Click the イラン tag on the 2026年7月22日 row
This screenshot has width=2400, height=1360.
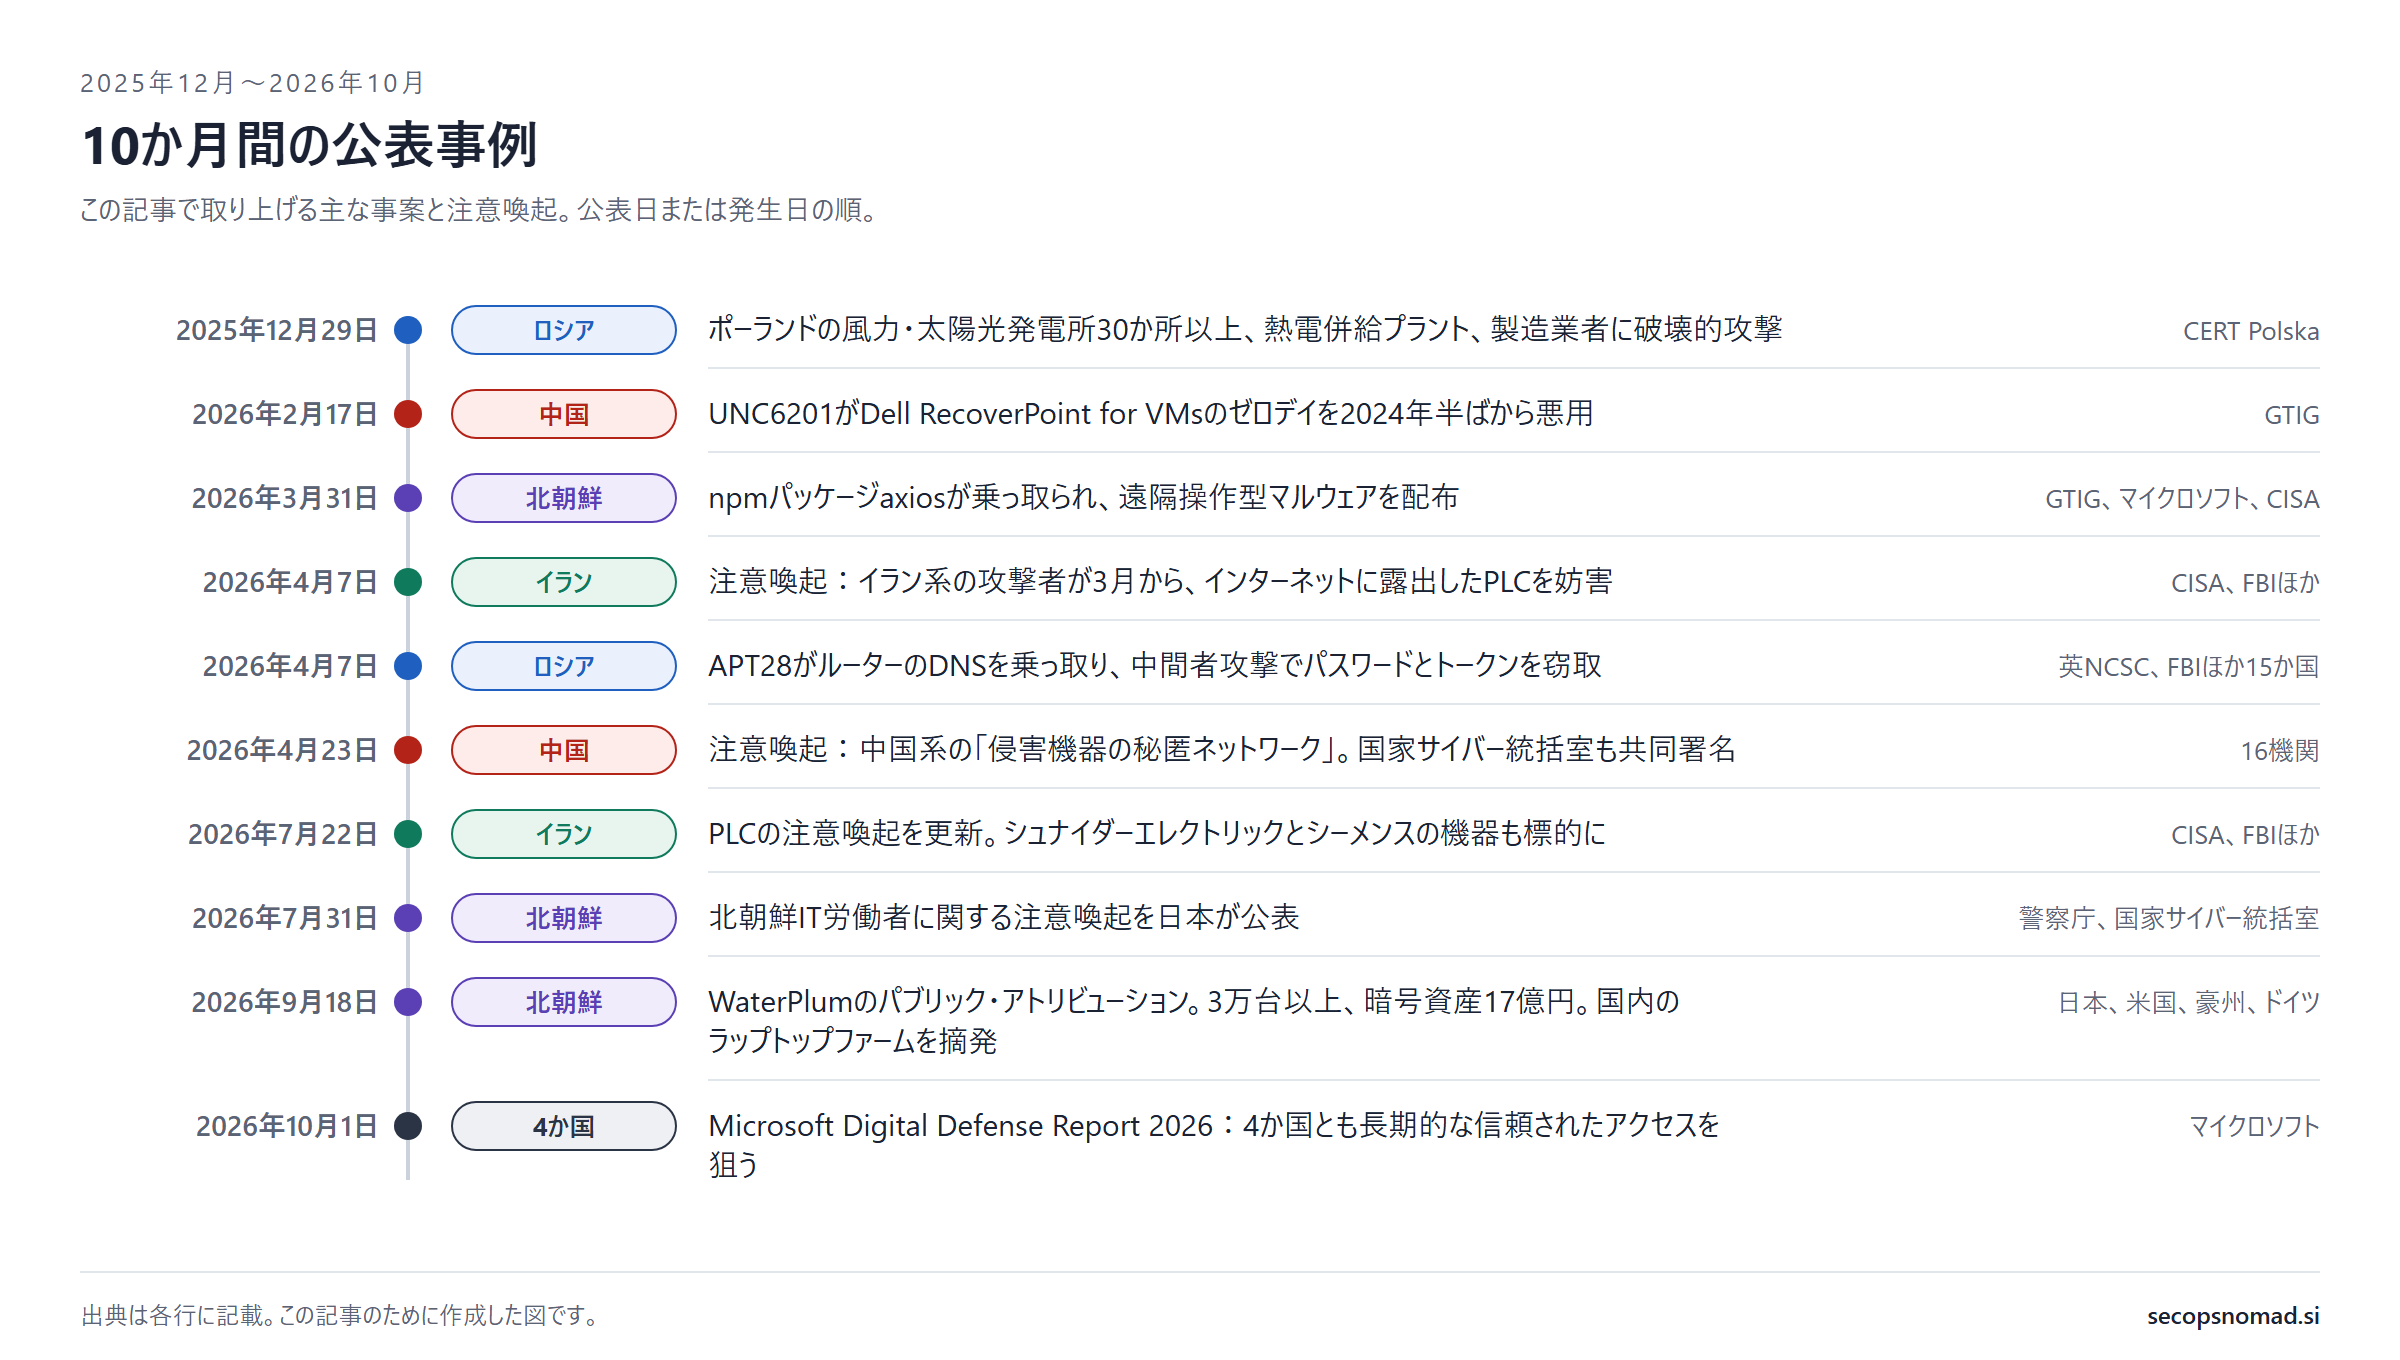pos(564,834)
